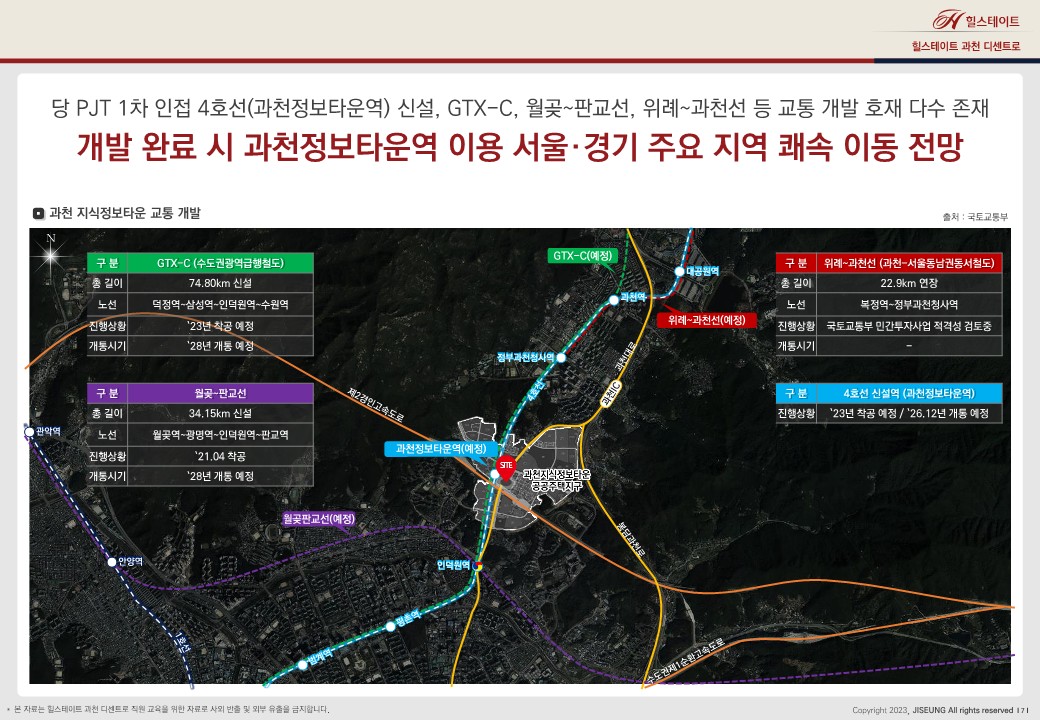Select the green GTX-C(예정) map label
This screenshot has width=1040, height=720.
[x=582, y=257]
